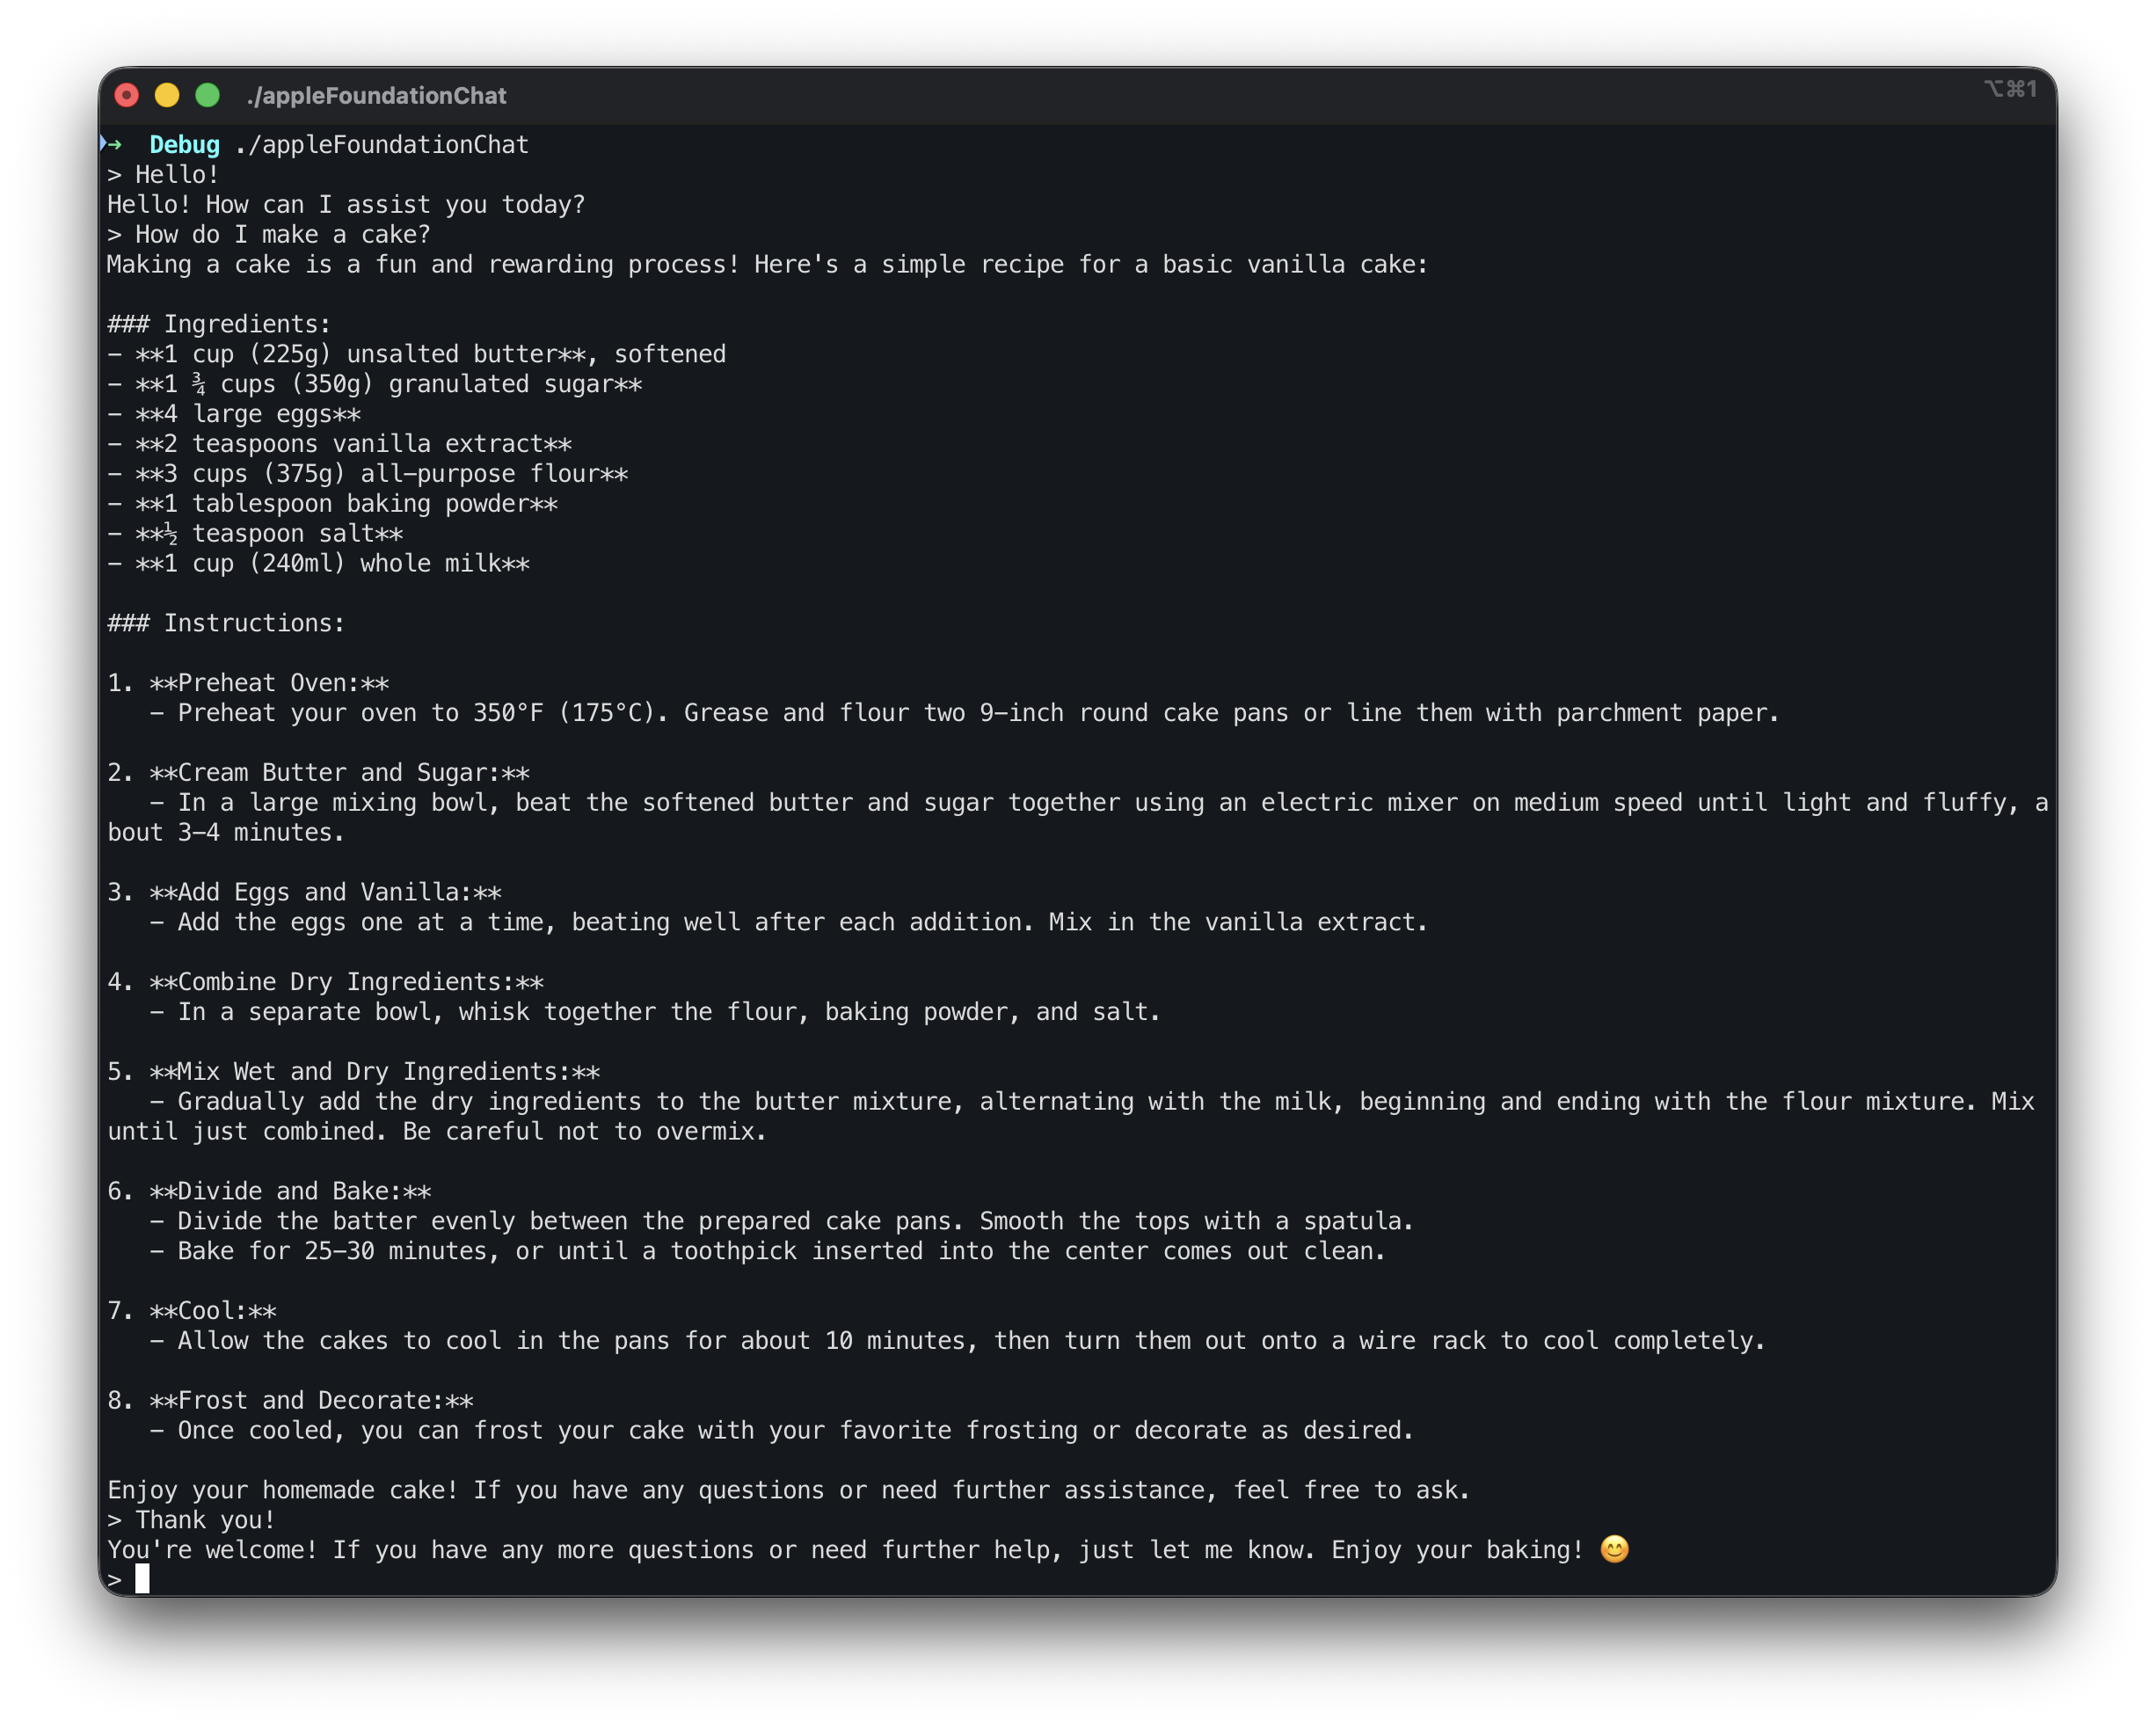
Task: Click the "Frost and Decorate" step title
Action: coord(311,1400)
